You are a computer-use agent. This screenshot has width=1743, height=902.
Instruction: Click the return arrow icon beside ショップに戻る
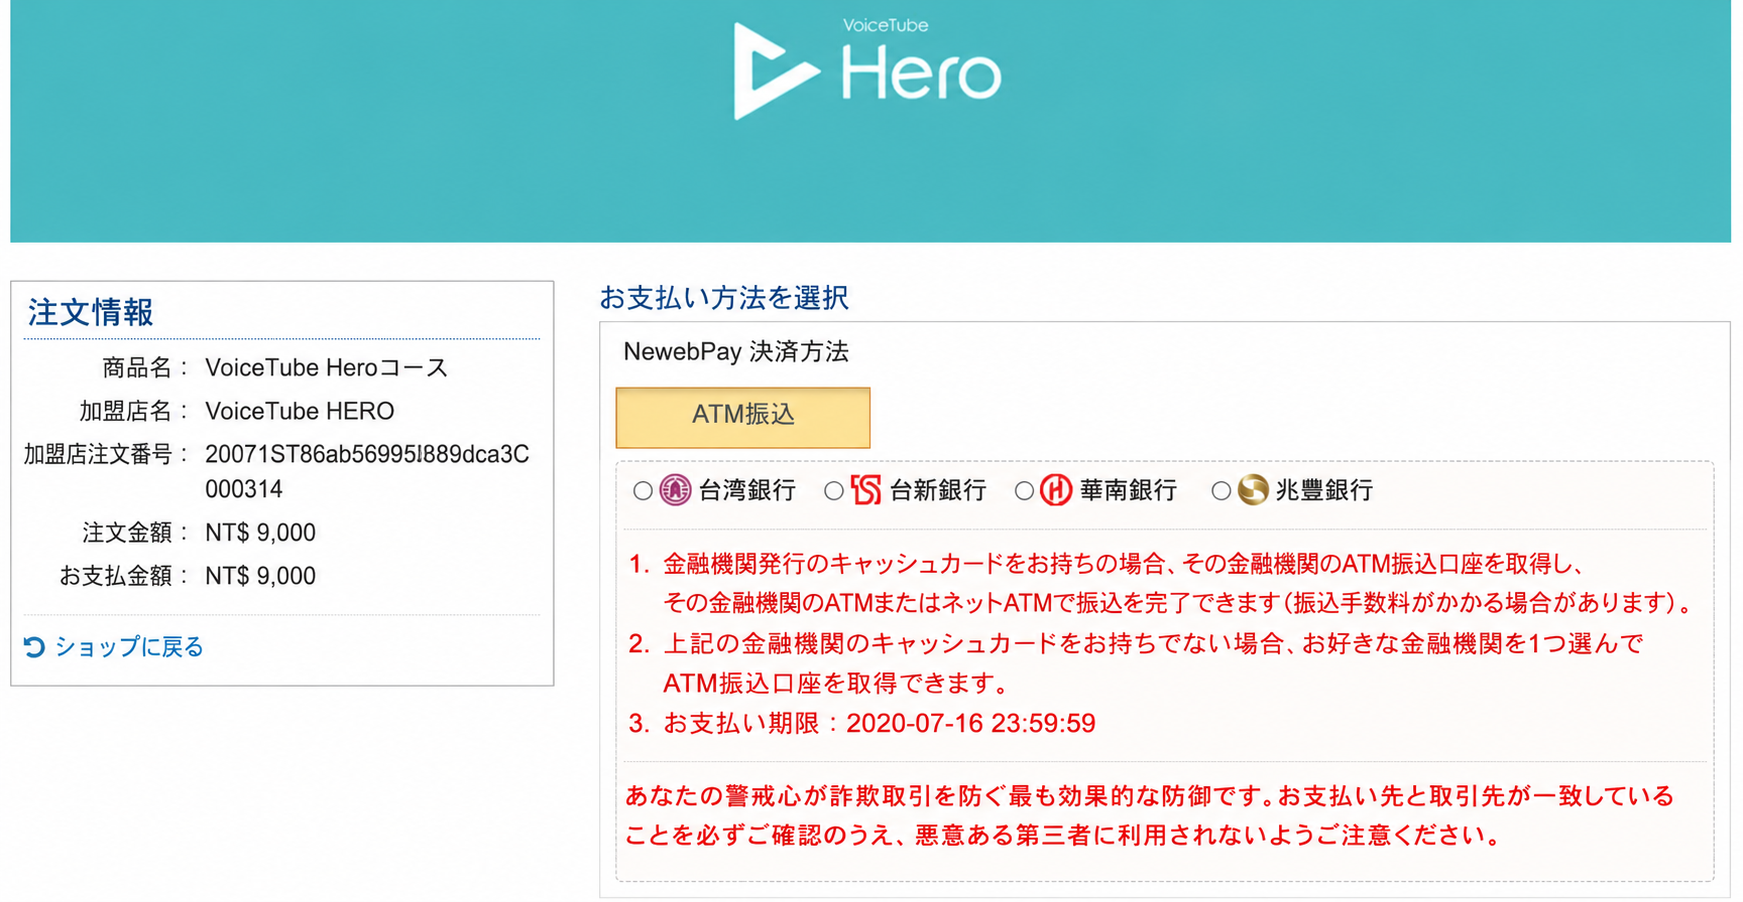pos(34,647)
